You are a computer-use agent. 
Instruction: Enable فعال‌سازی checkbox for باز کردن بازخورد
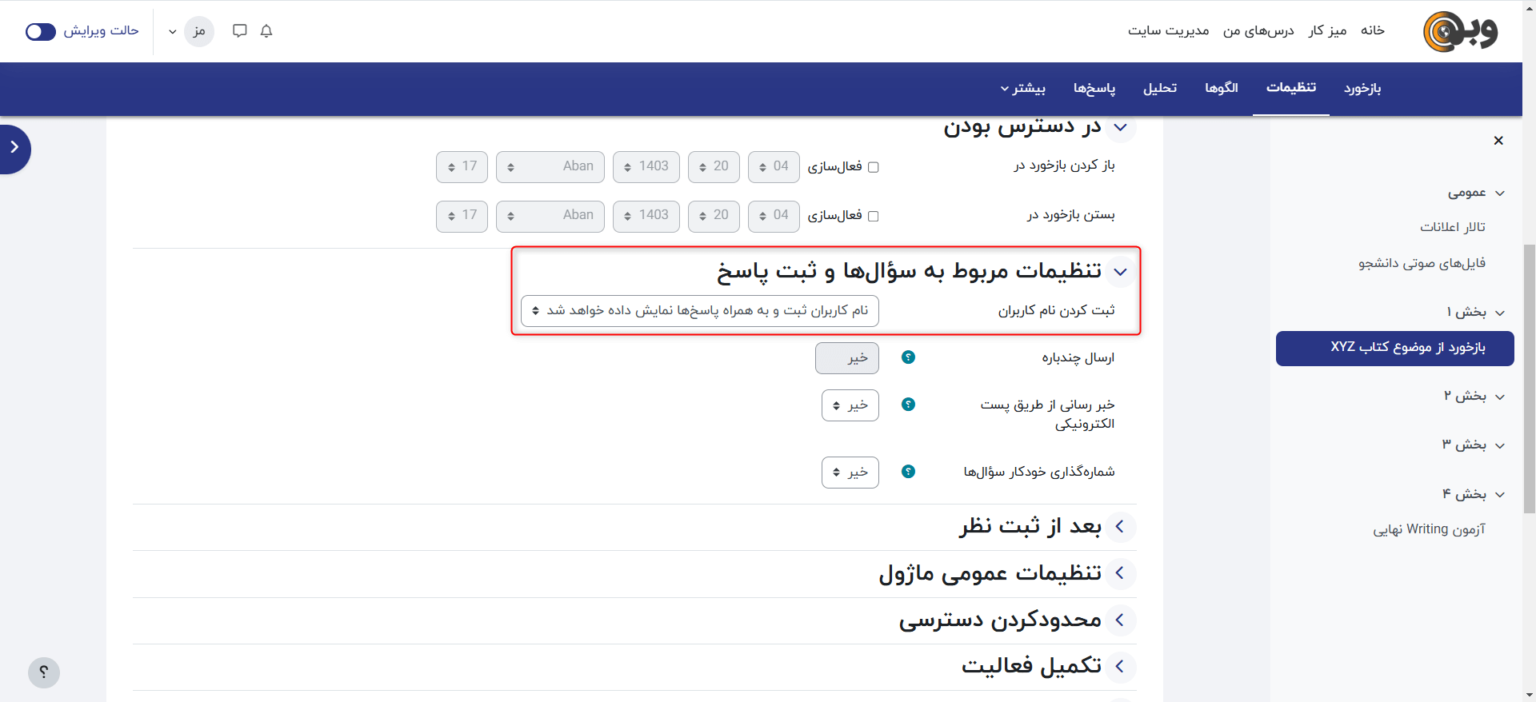click(873, 167)
